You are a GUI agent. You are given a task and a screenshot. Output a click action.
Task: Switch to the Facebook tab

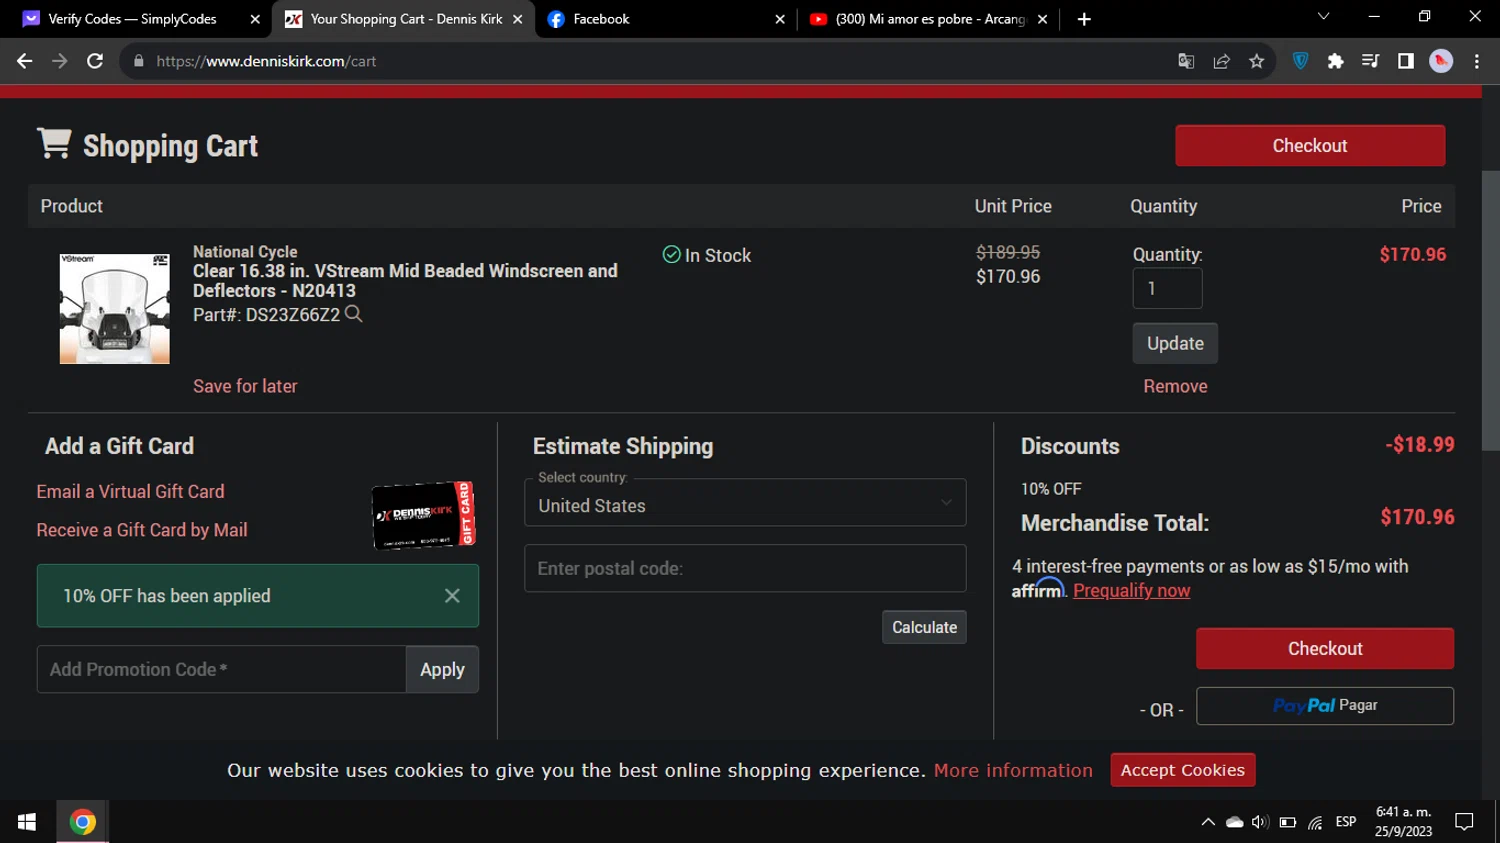[667, 19]
